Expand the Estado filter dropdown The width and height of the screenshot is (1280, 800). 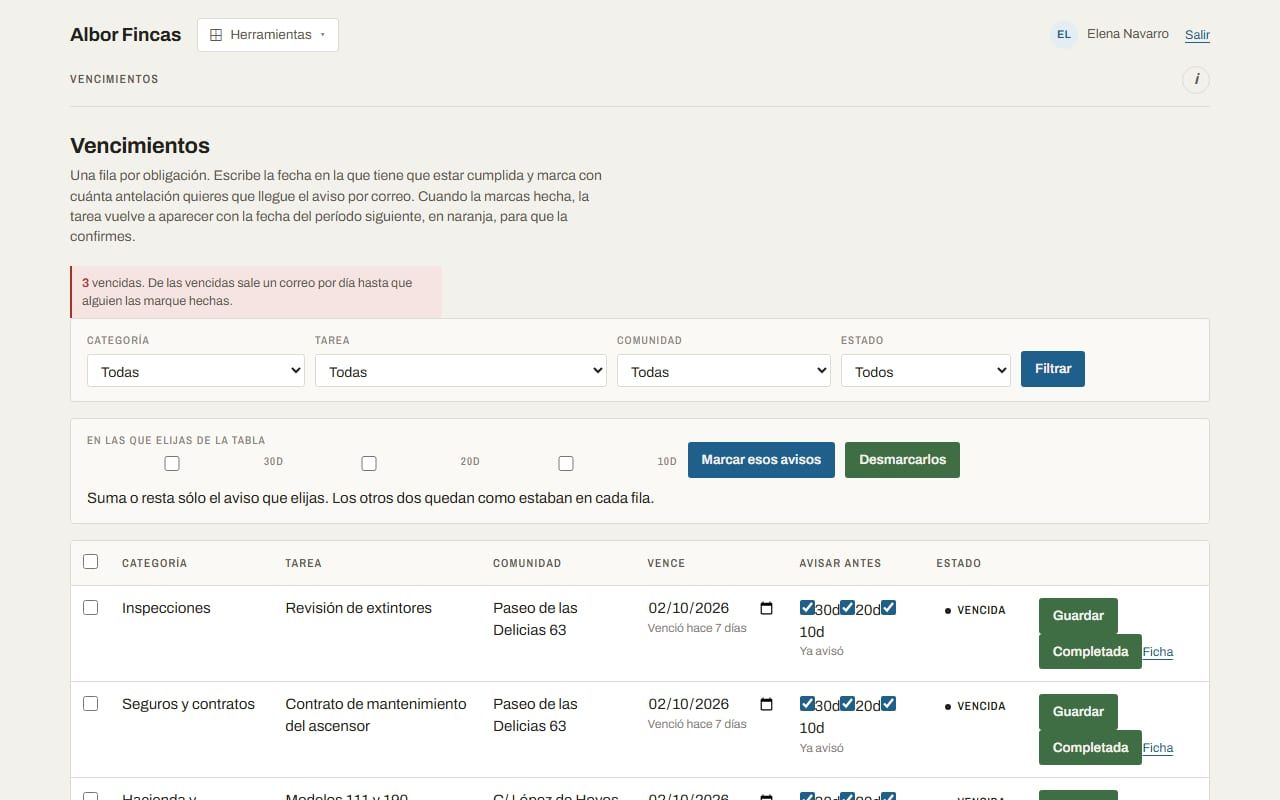pos(926,371)
